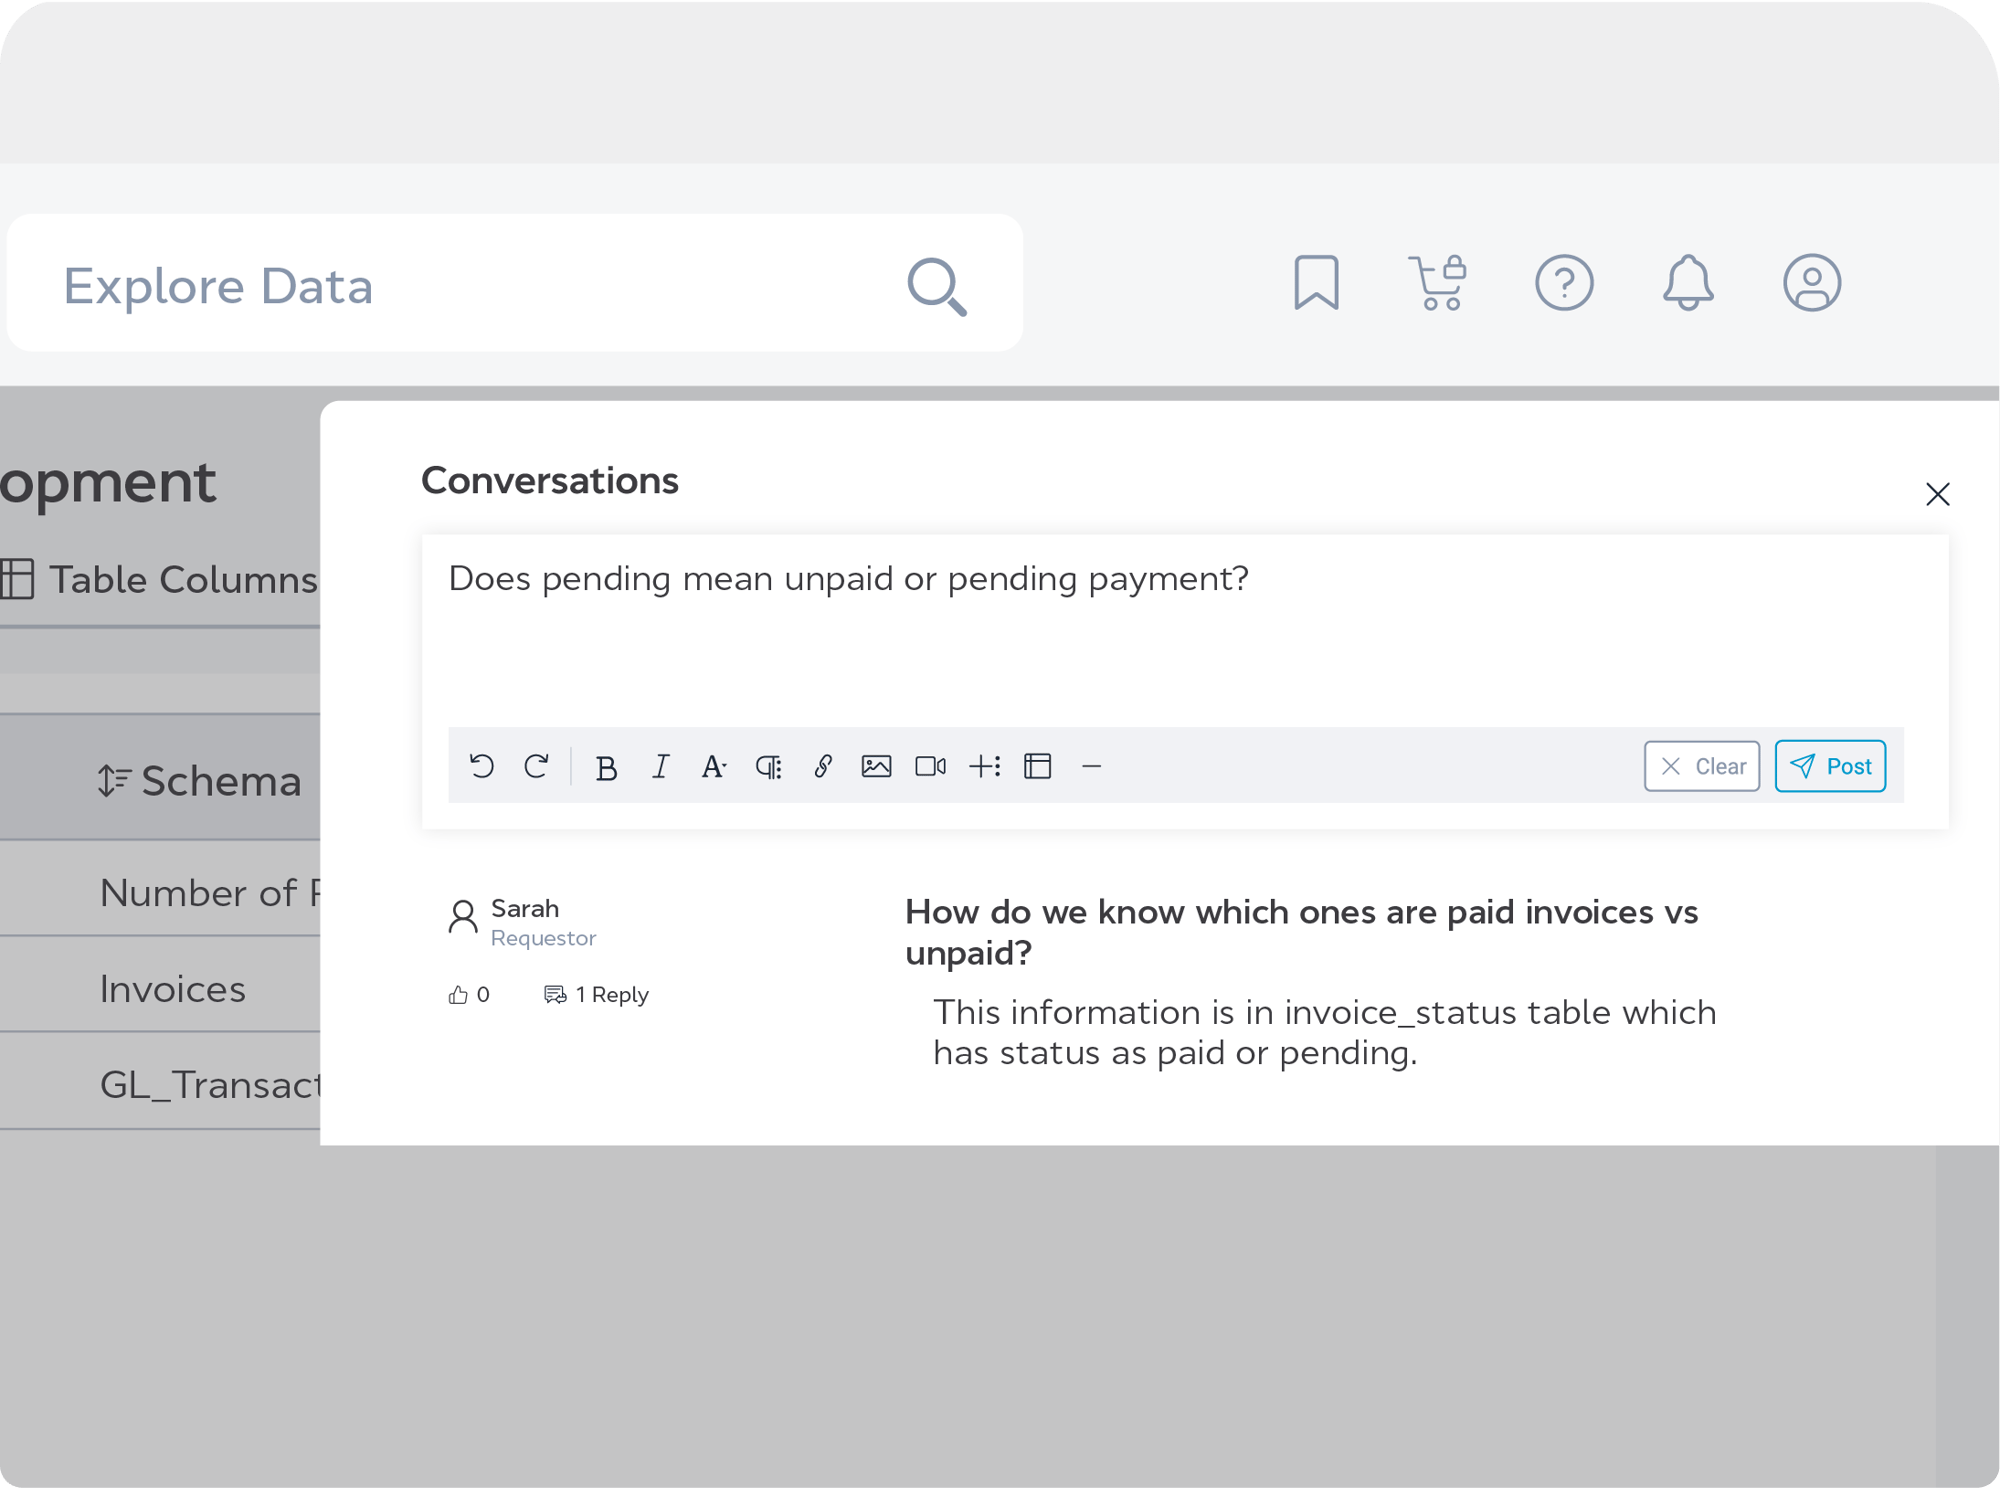Open the notifications bell

(x=1688, y=283)
